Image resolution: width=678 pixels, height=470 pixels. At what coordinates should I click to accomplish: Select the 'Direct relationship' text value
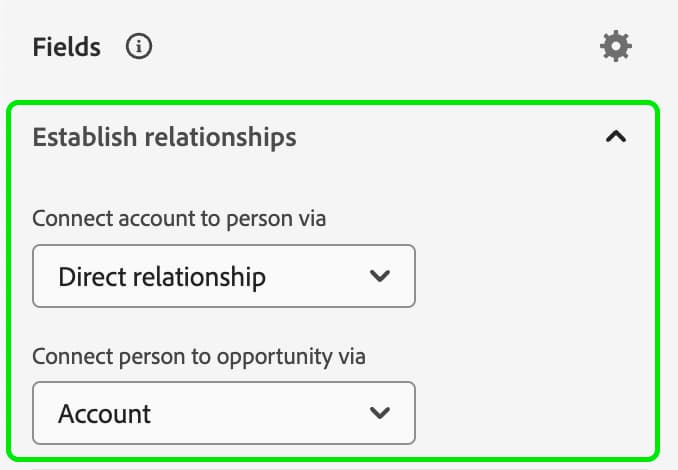(x=162, y=277)
